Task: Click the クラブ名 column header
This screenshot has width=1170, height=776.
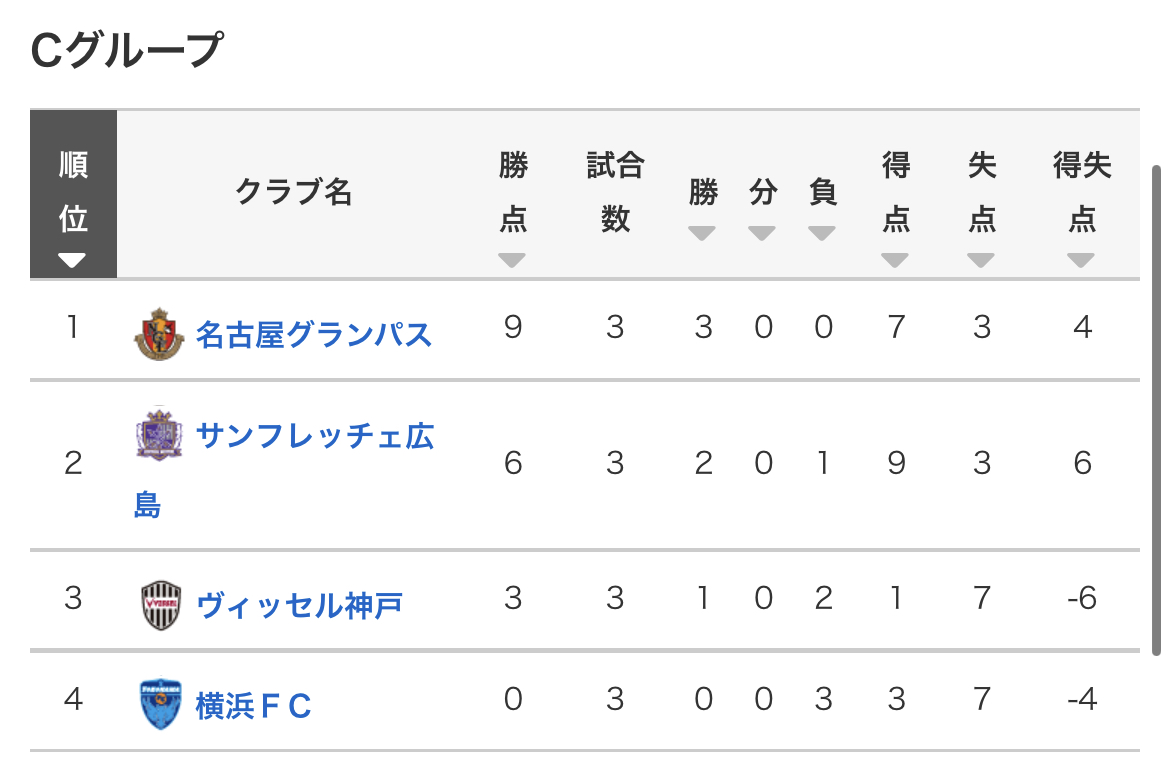Action: tap(293, 192)
